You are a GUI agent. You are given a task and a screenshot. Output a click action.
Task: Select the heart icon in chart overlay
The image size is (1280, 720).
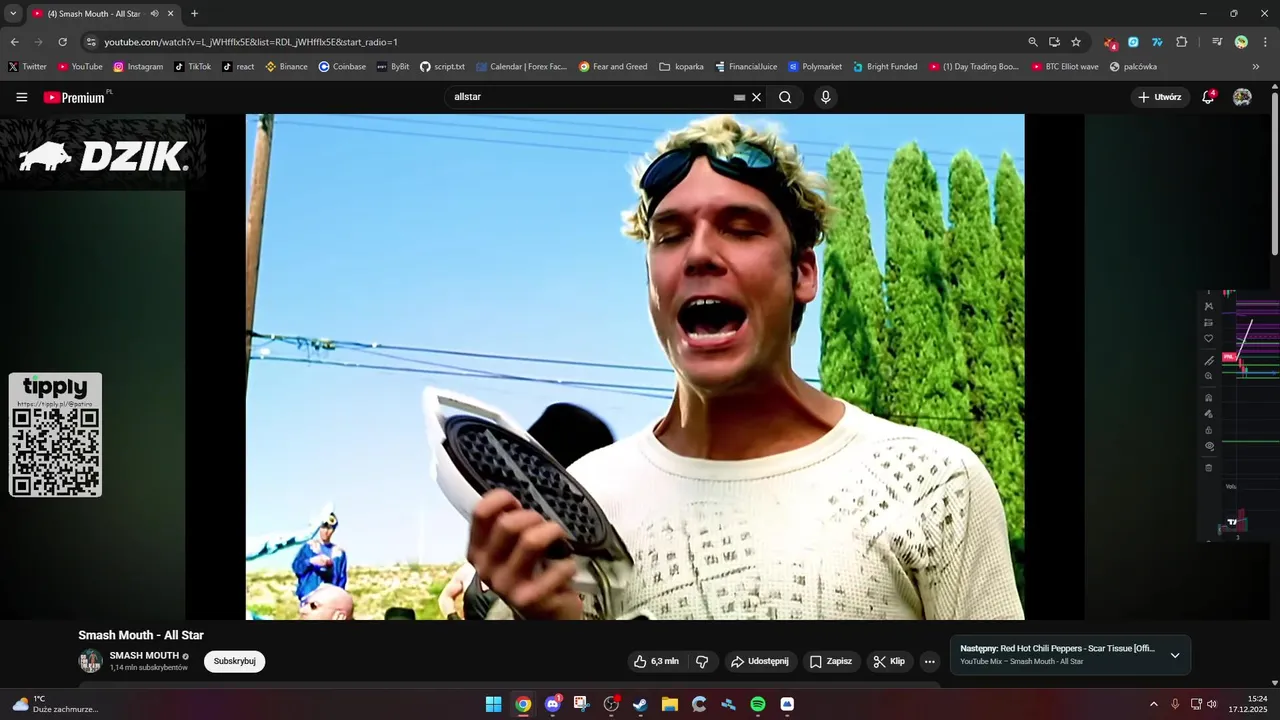(1209, 338)
